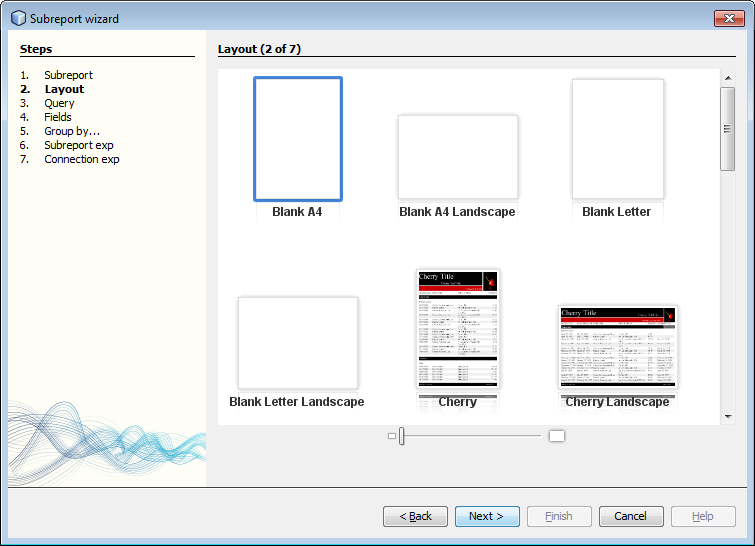Click the Blank A4 label text
The image size is (755, 546).
(x=297, y=212)
